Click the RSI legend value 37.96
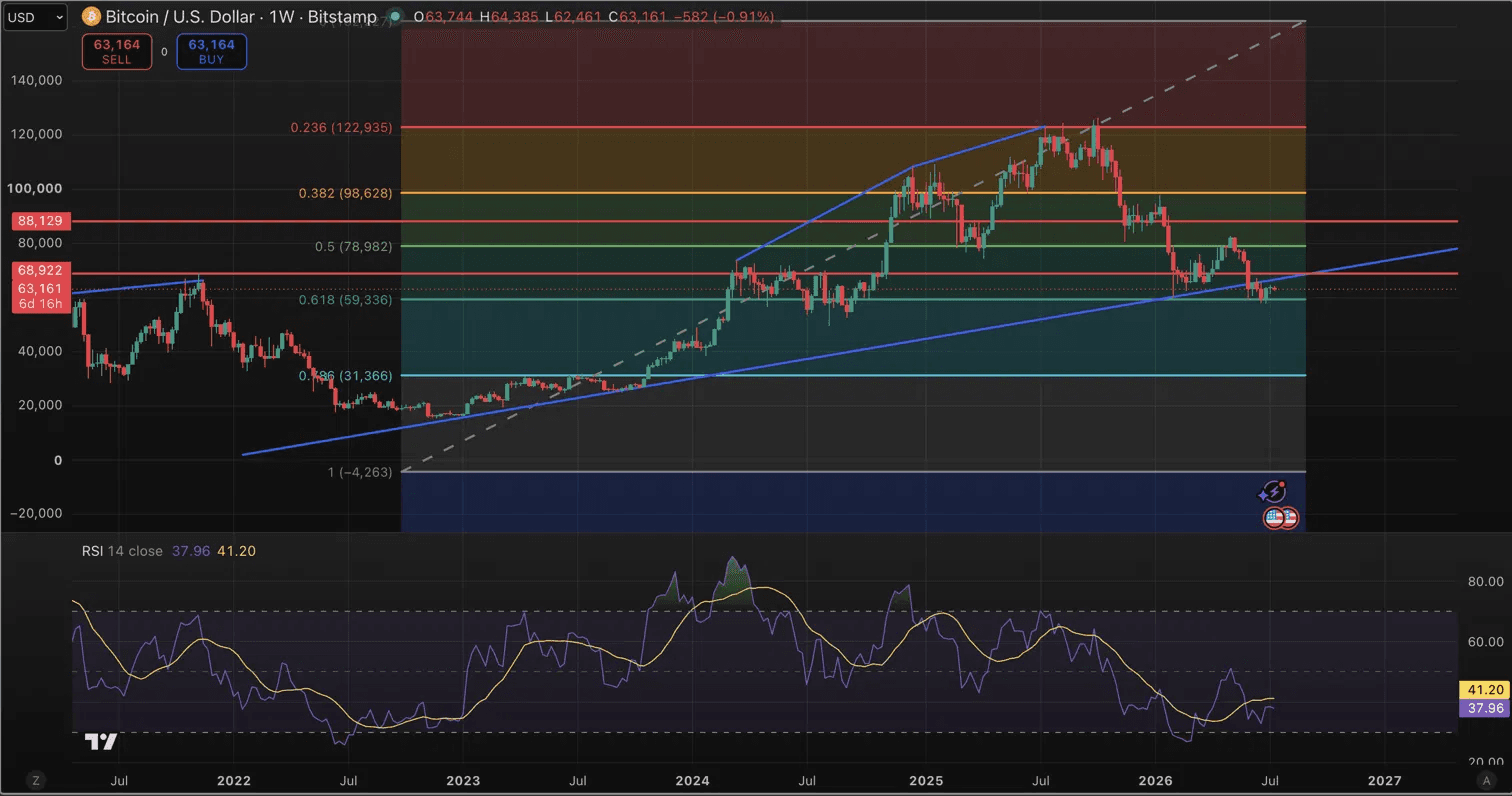 click(x=190, y=551)
